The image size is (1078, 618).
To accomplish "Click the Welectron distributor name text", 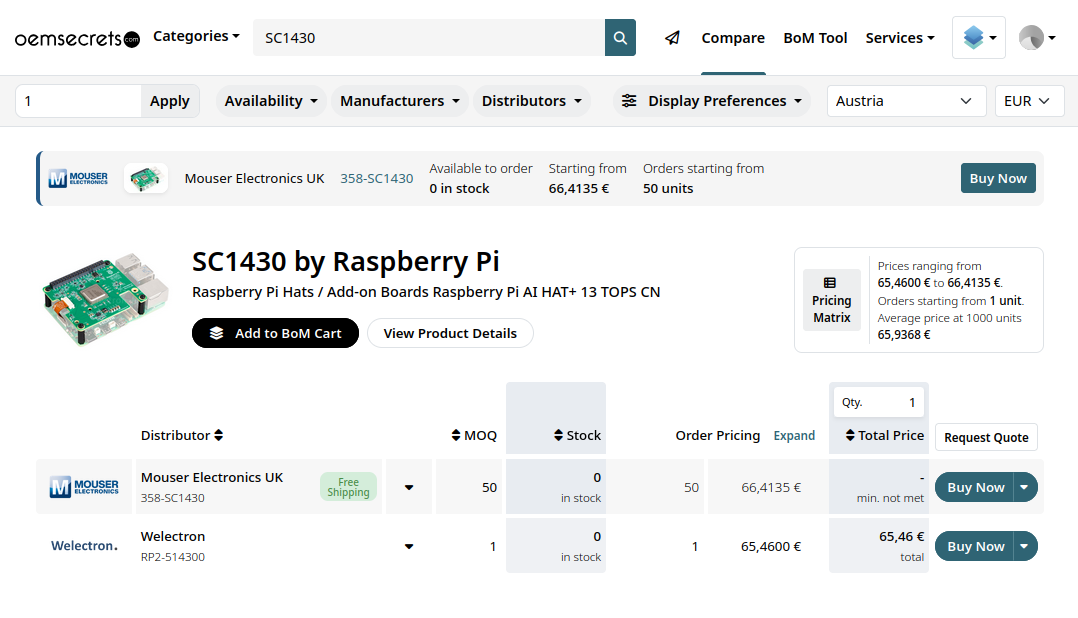I will pyautogui.click(x=173, y=536).
